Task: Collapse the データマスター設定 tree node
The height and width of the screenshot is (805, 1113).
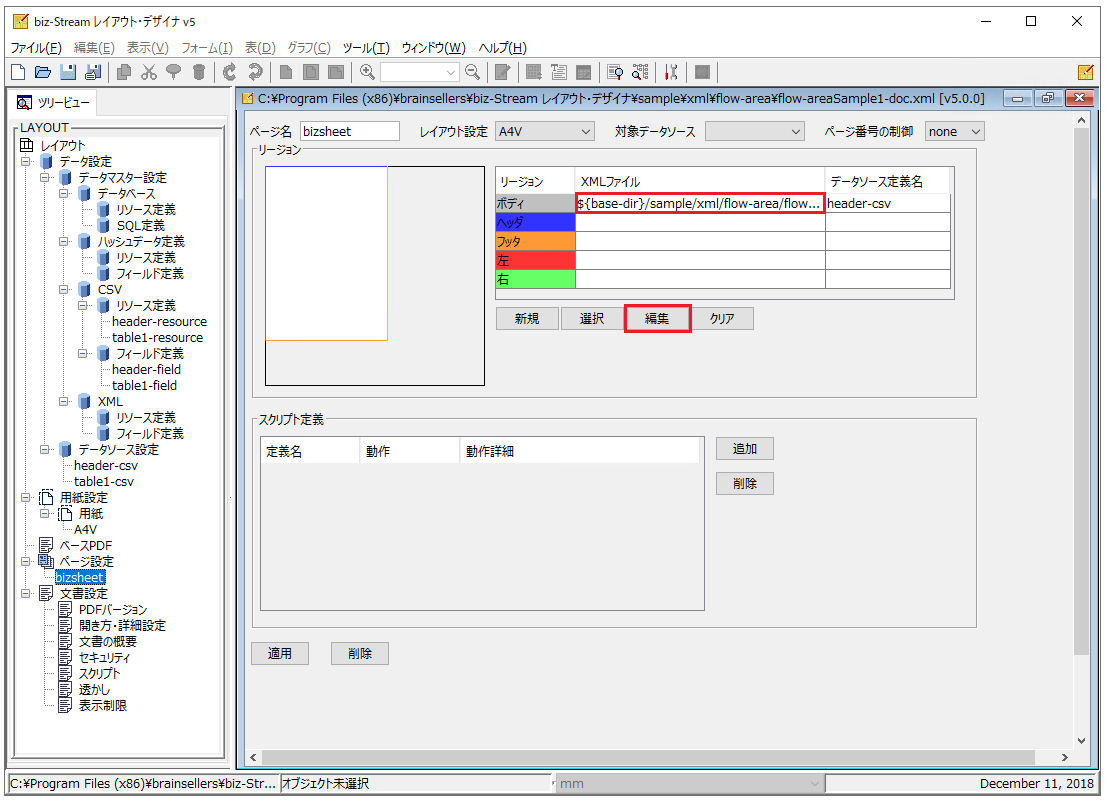Action: pos(45,177)
